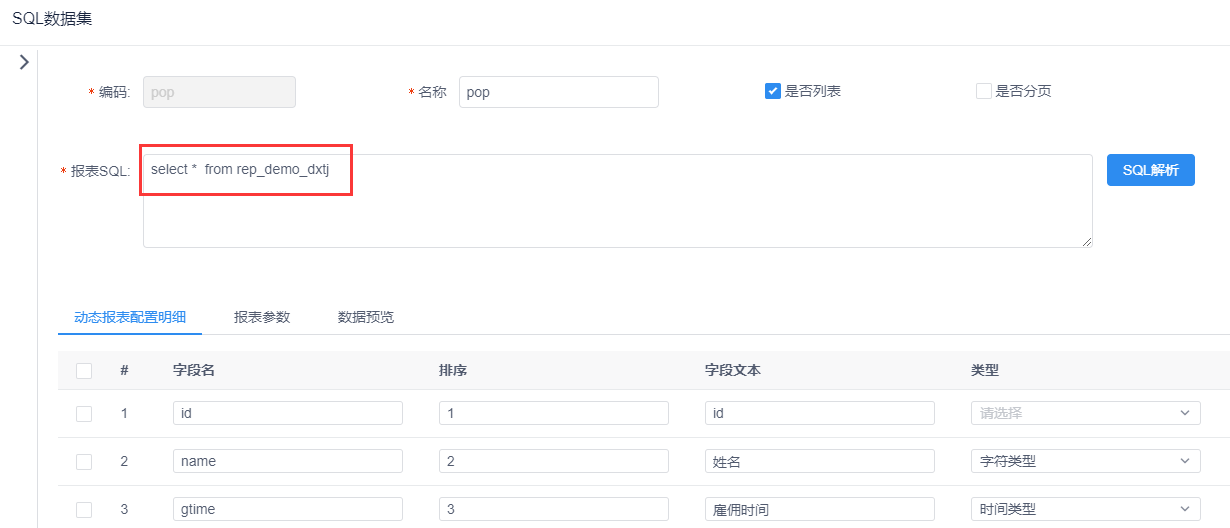Viewport: 1230px width, 528px height.
Task: Edit the 字段文本 field for id row
Action: [820, 413]
